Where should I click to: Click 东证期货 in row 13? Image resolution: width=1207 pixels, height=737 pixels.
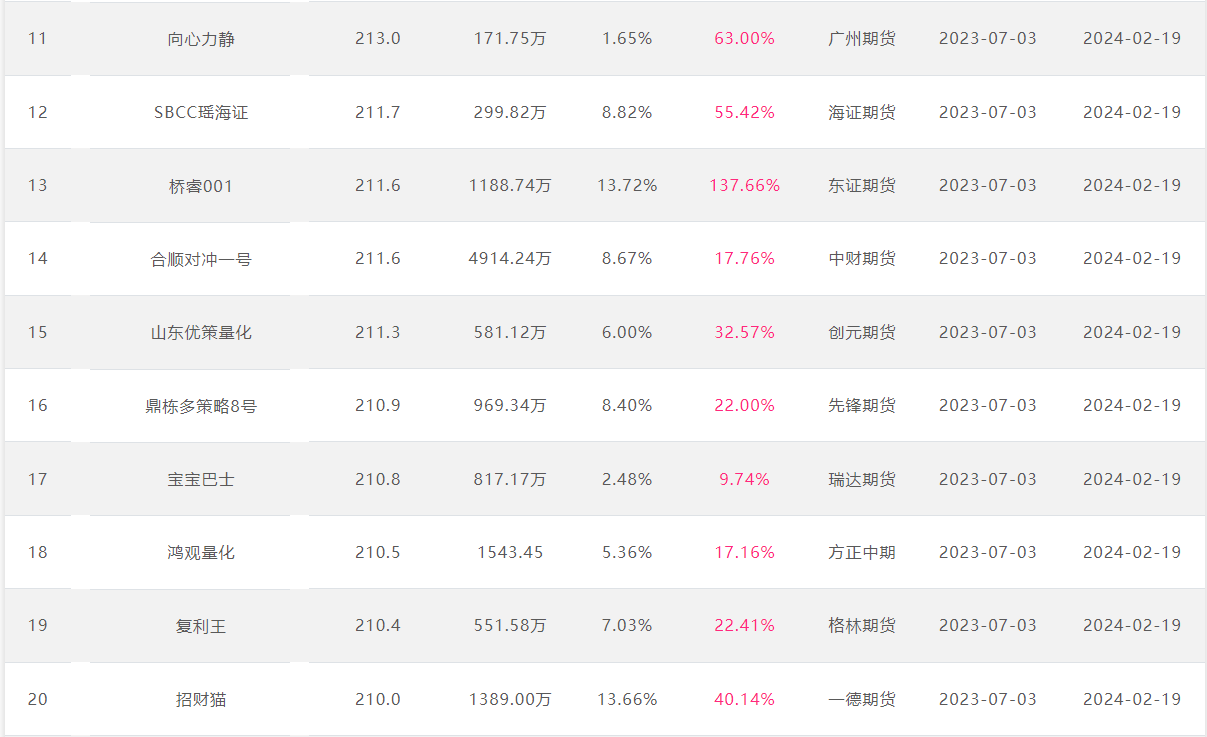pyautogui.click(x=862, y=186)
